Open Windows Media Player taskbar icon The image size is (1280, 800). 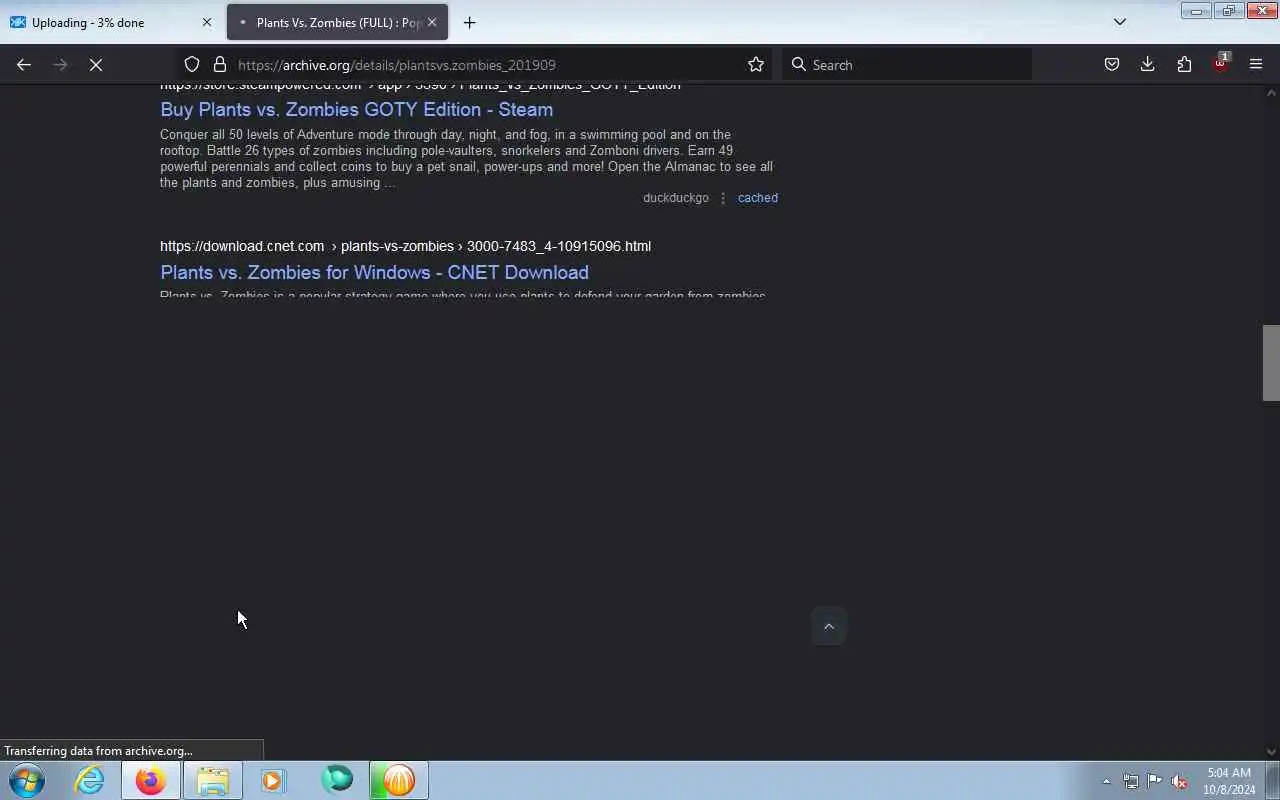coord(273,780)
